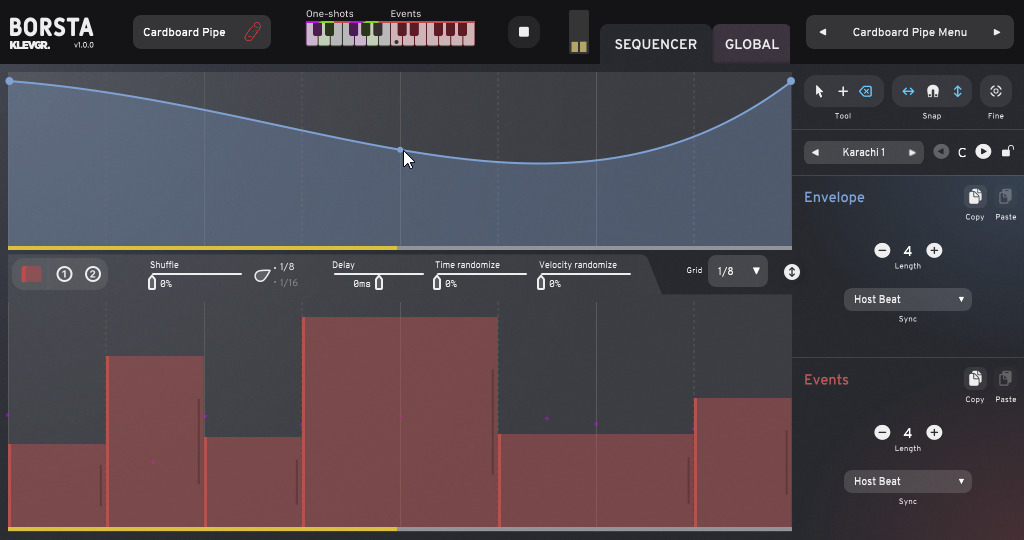Go to next Cardboard Pipe Menu item
Screen dimensions: 1024x540
(x=997, y=32)
